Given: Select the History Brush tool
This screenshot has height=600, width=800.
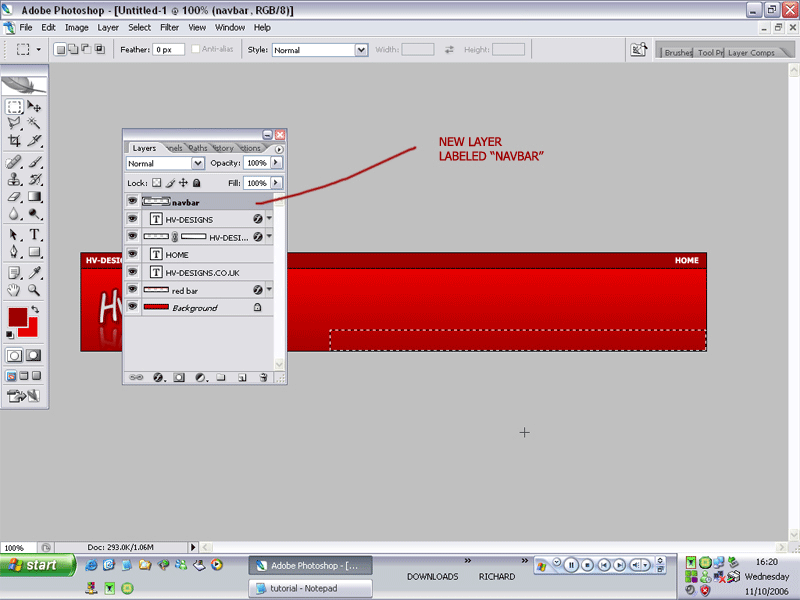Looking at the screenshot, I should [34, 179].
